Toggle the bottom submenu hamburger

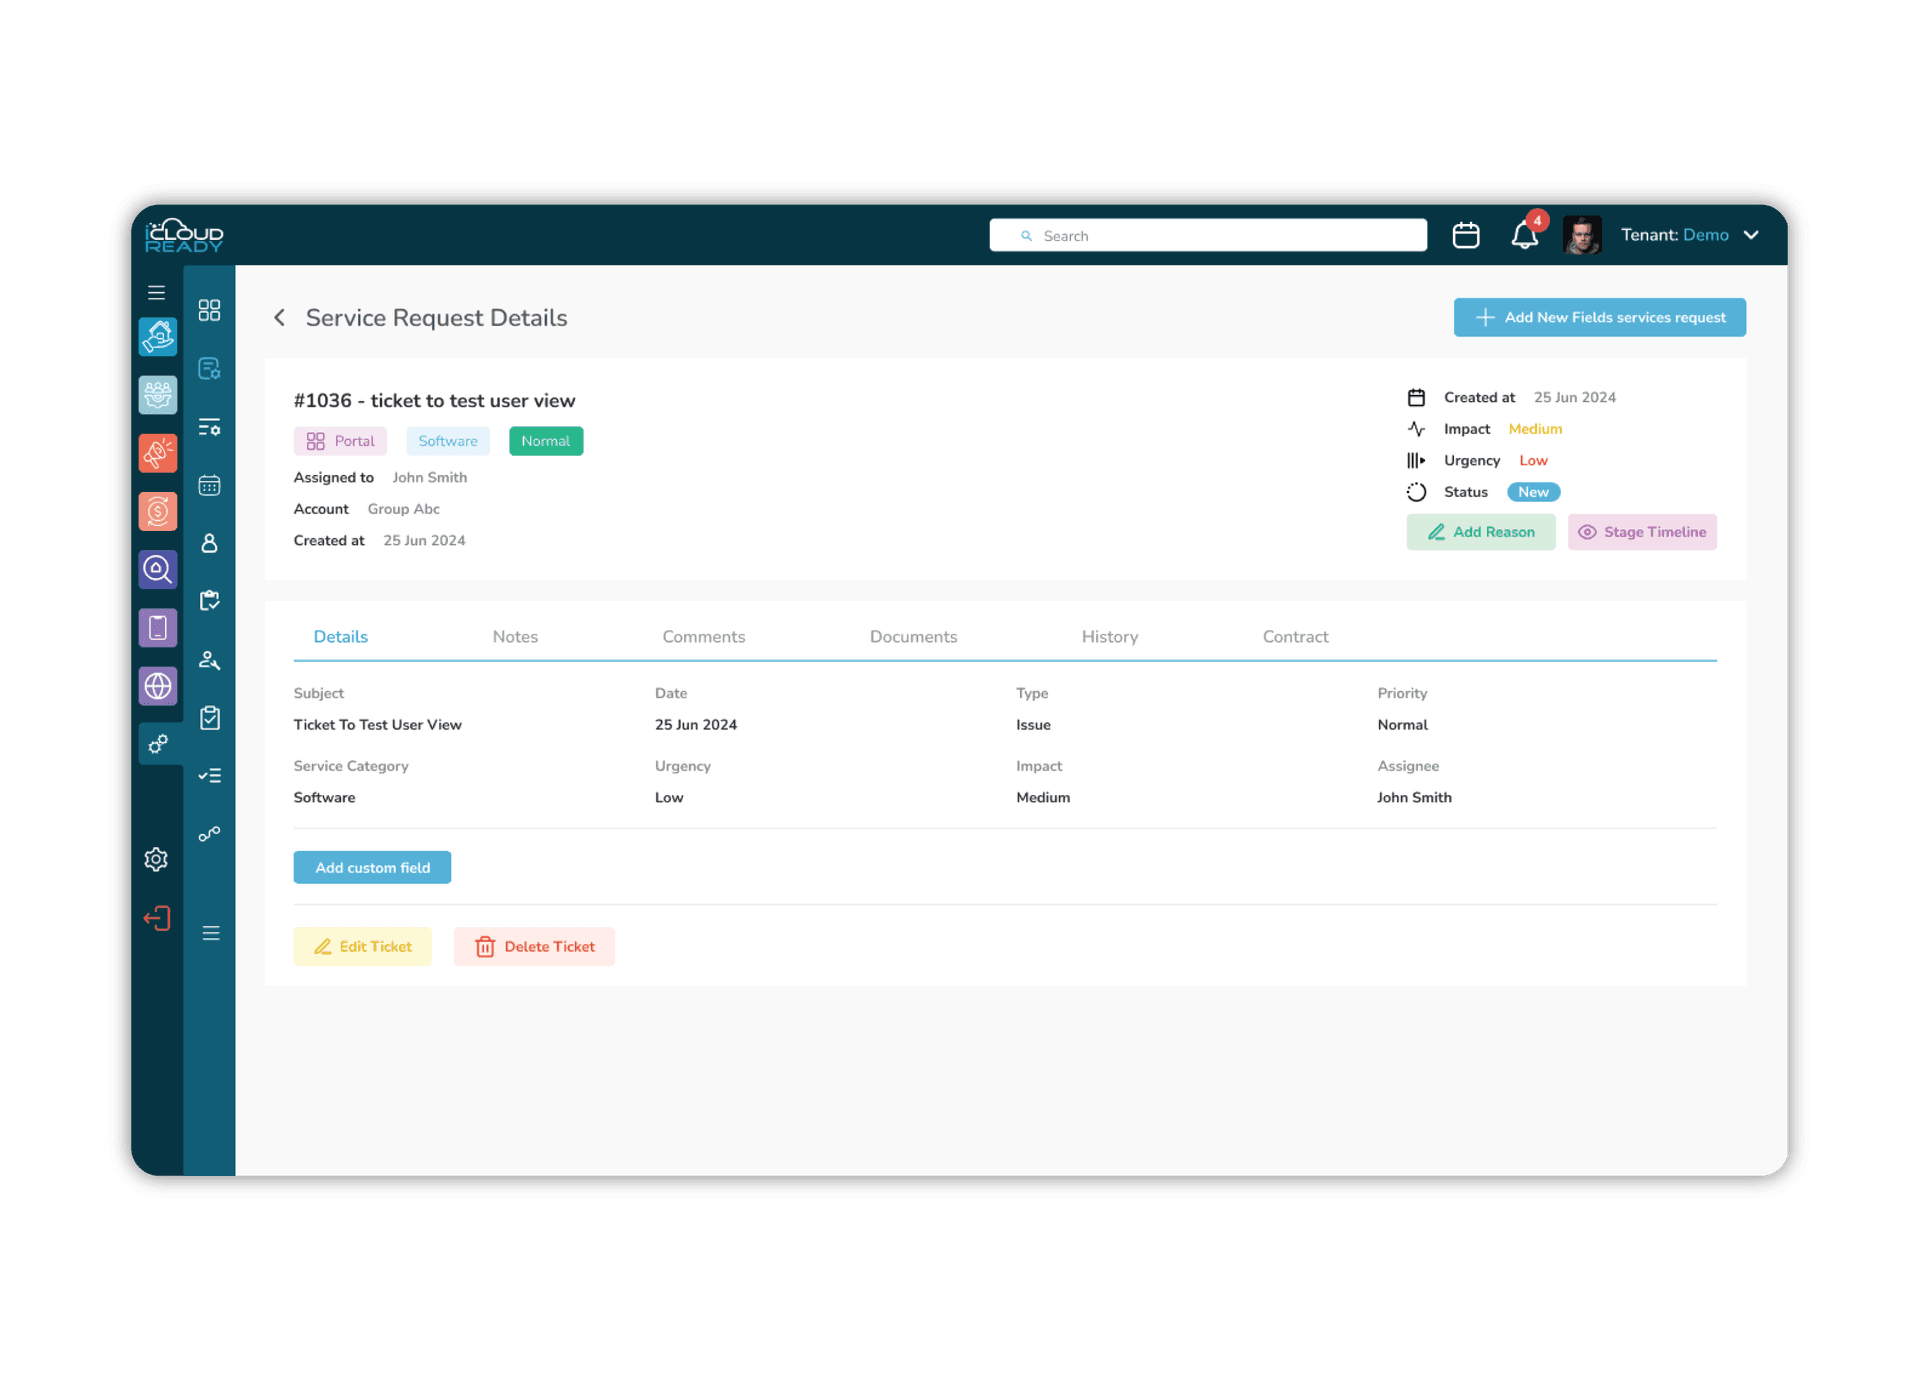211,933
